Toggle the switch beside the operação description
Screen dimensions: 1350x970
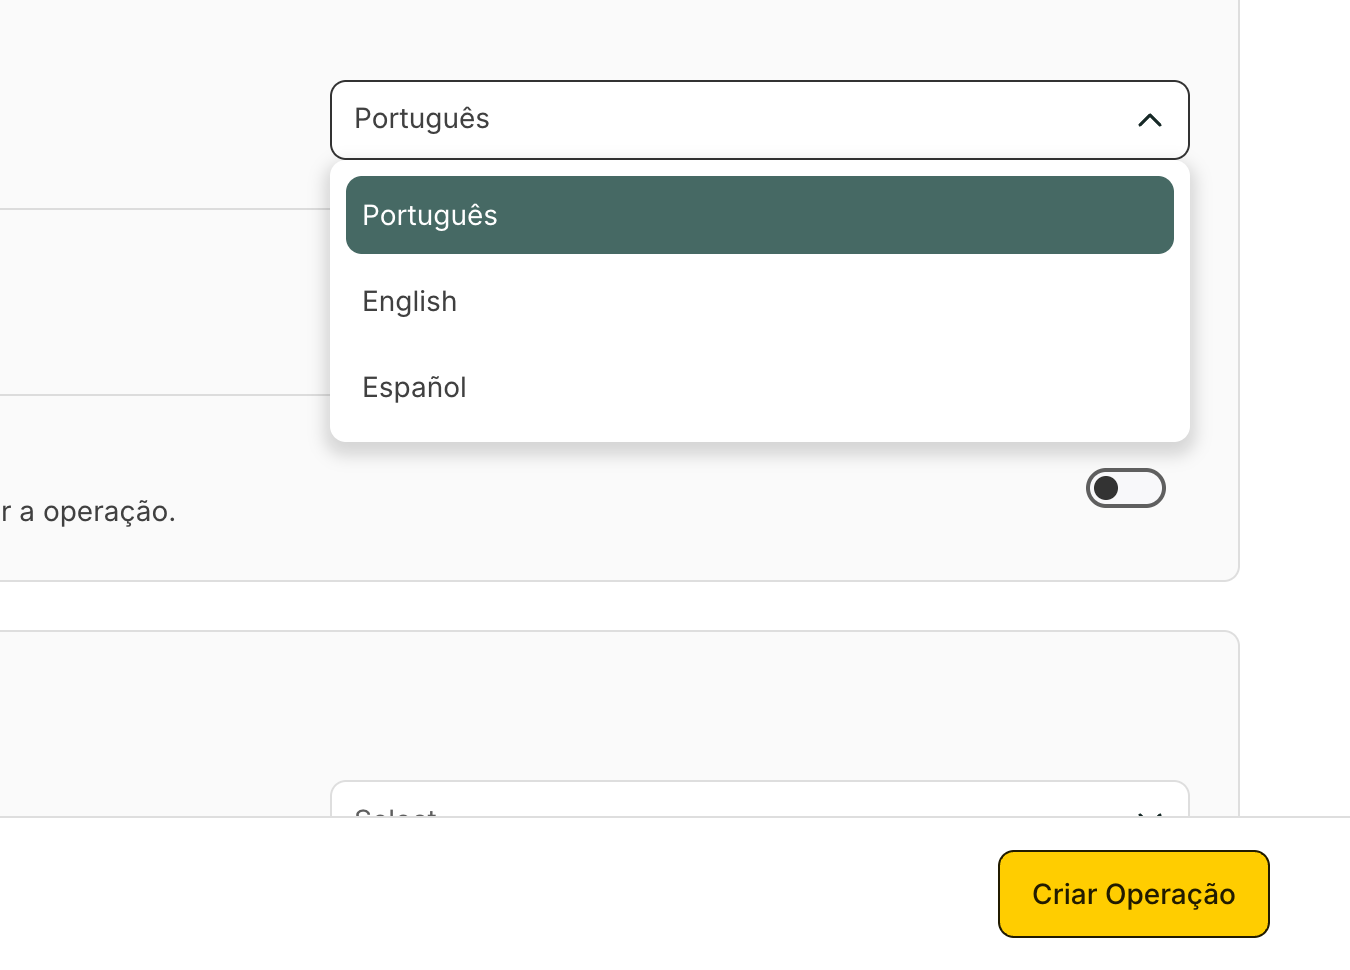pos(1126,488)
